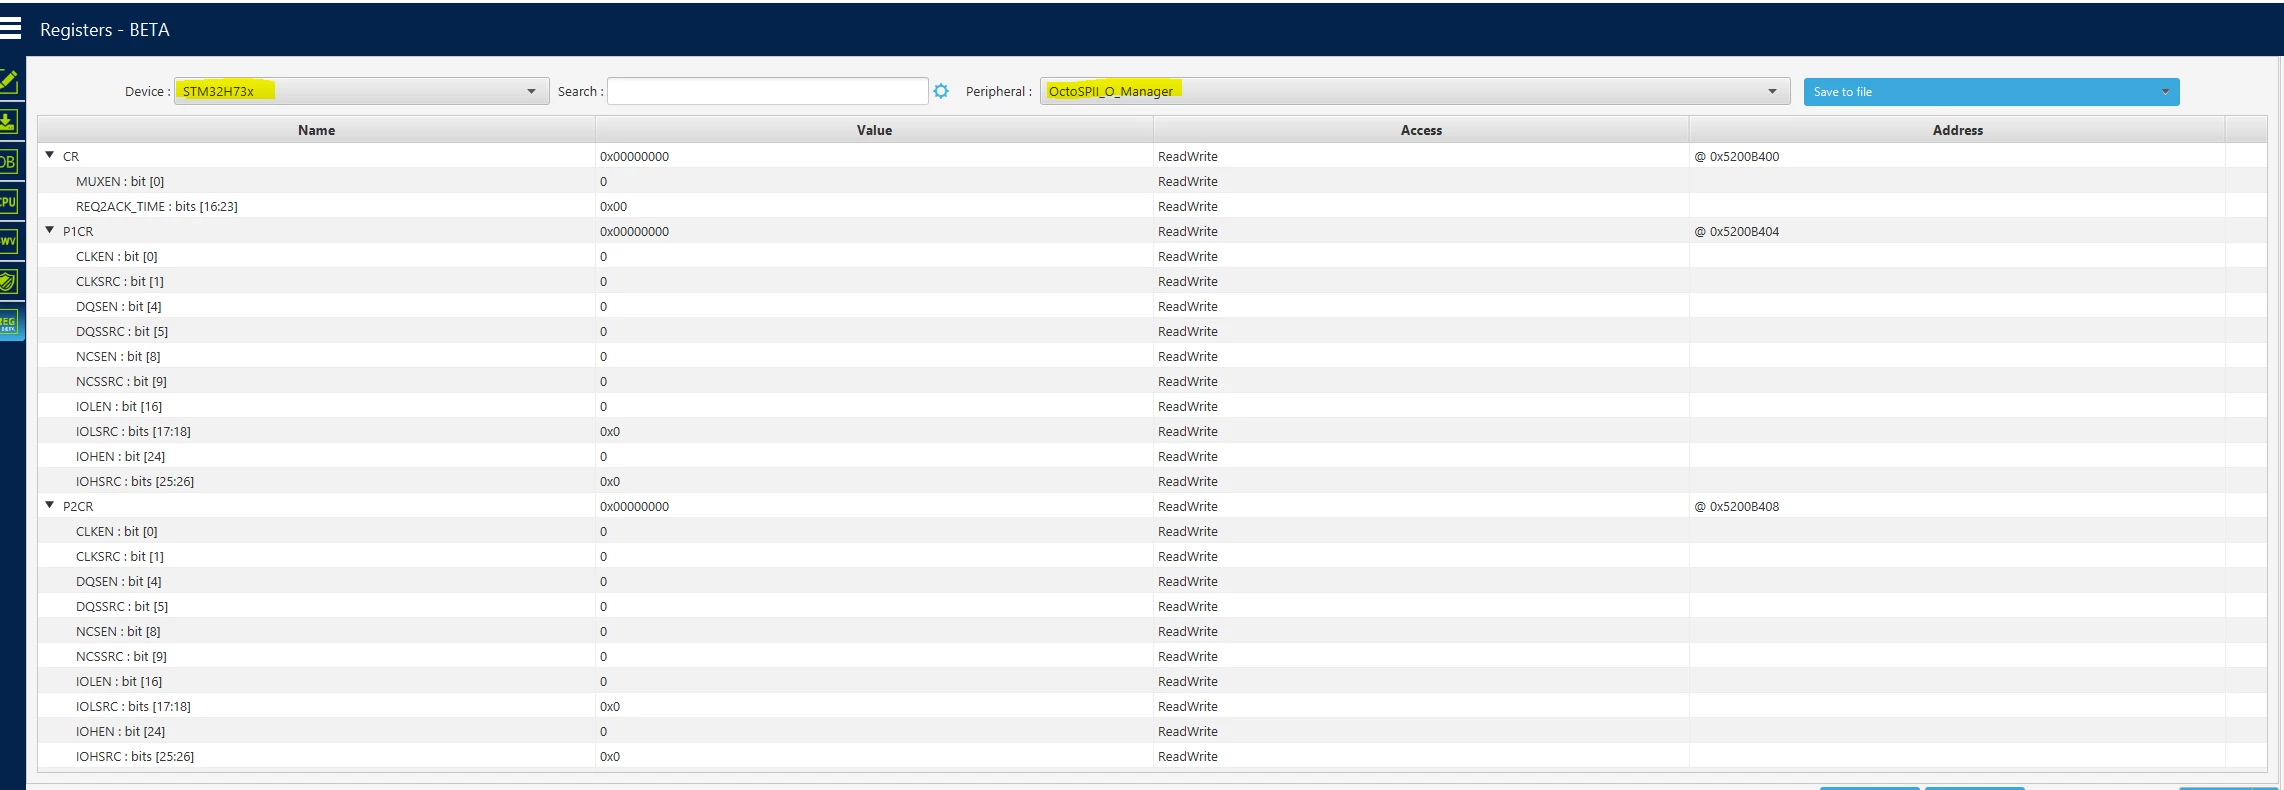Click the gear icon beside the Search box
Image resolution: width=2284 pixels, height=790 pixels.
pos(941,91)
